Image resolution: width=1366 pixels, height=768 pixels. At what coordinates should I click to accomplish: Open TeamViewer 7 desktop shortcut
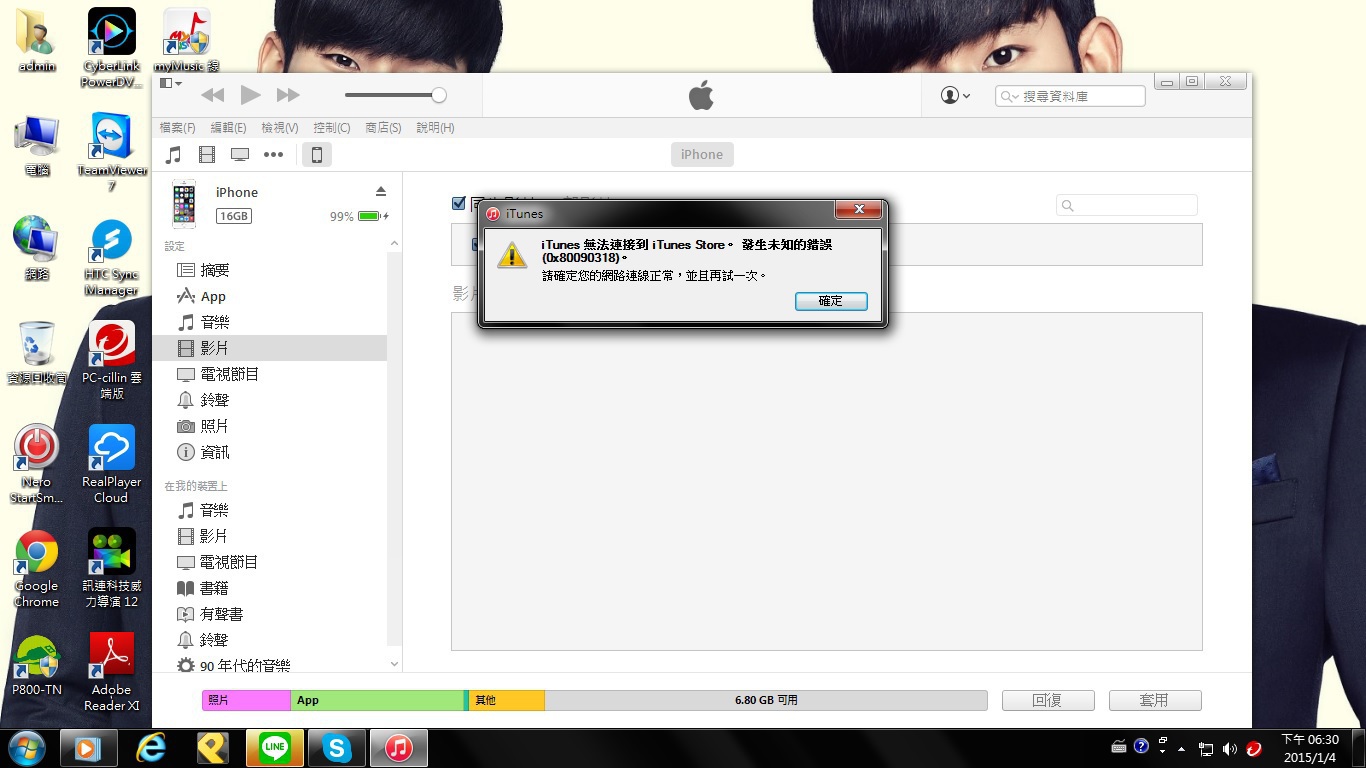(x=112, y=152)
